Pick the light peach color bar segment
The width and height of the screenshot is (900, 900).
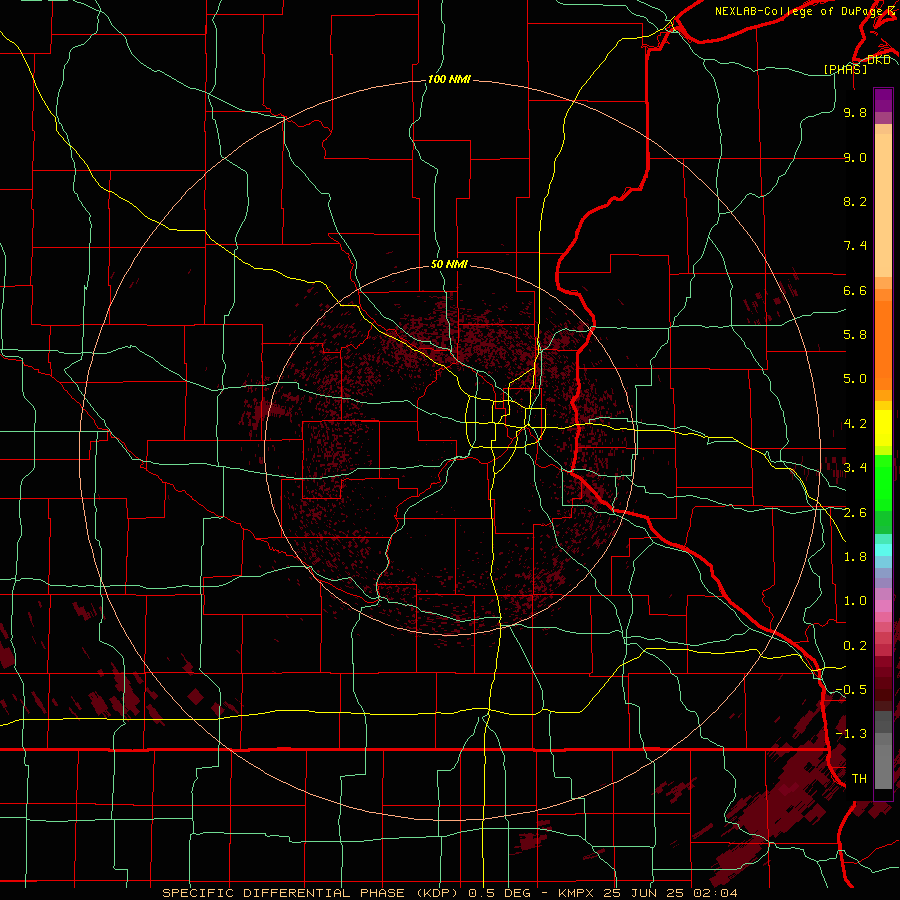point(883,205)
